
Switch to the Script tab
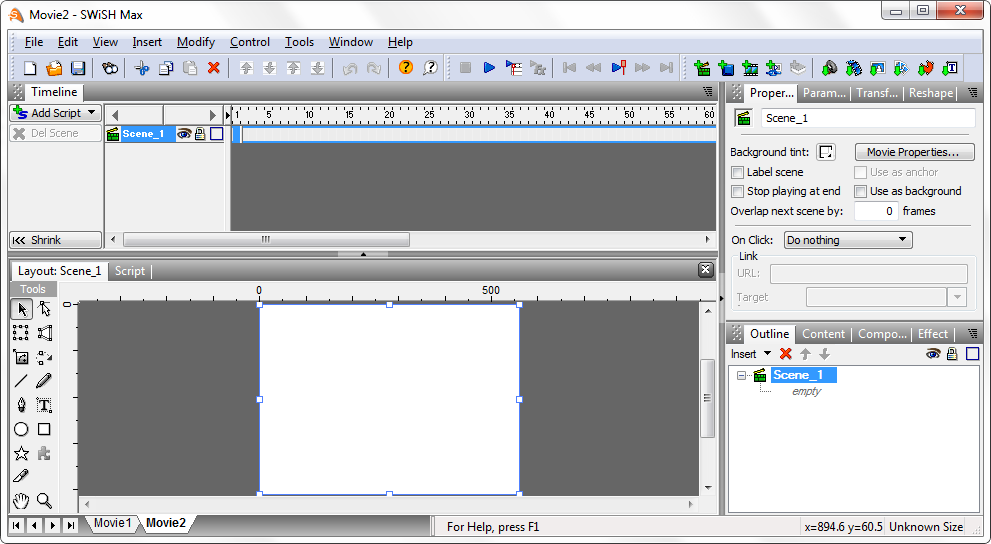click(x=130, y=271)
